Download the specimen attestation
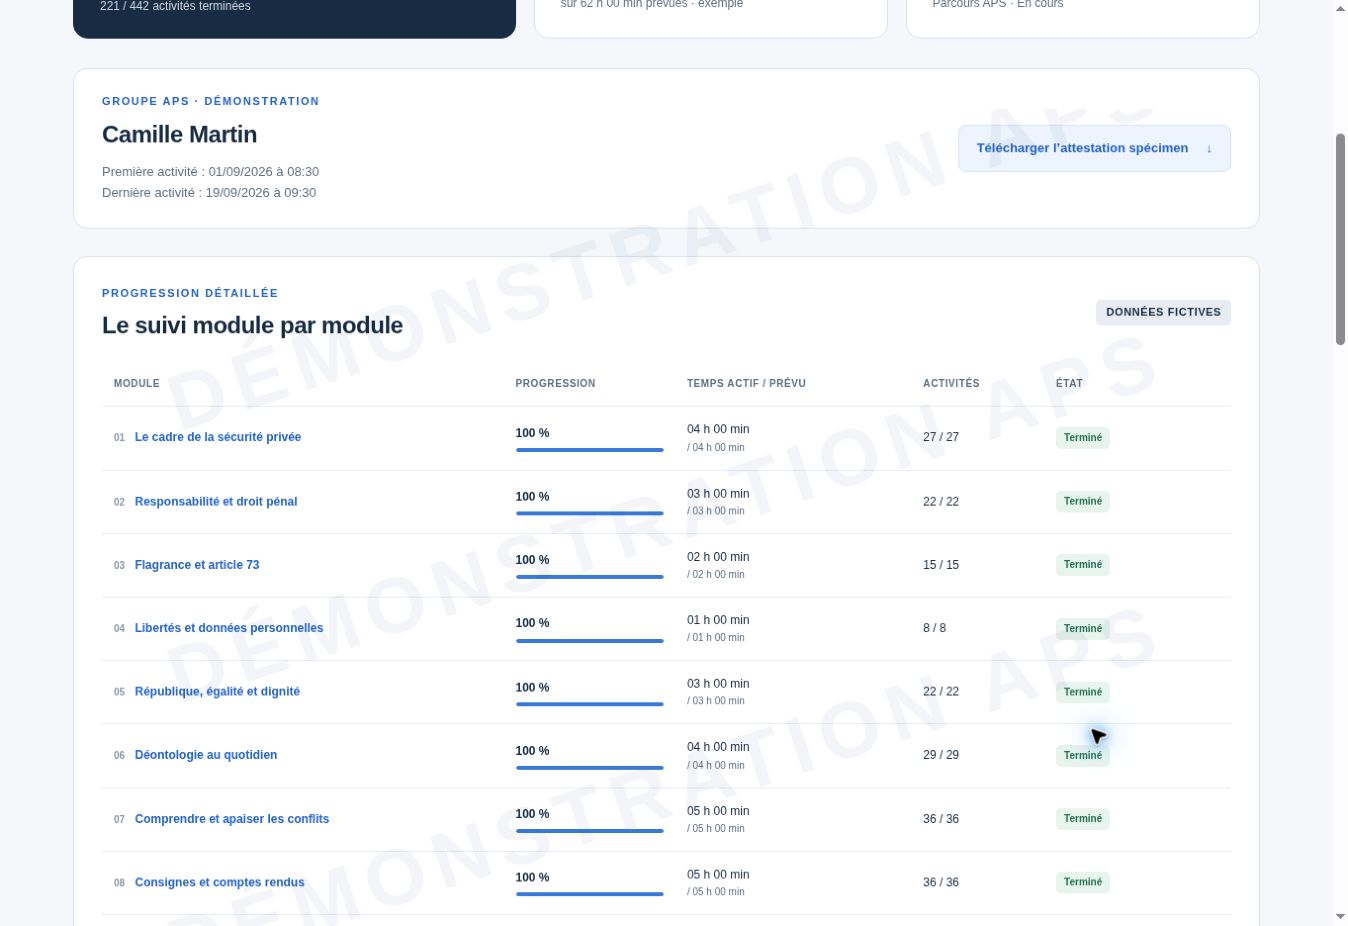This screenshot has width=1348, height=926. pyautogui.click(x=1094, y=148)
